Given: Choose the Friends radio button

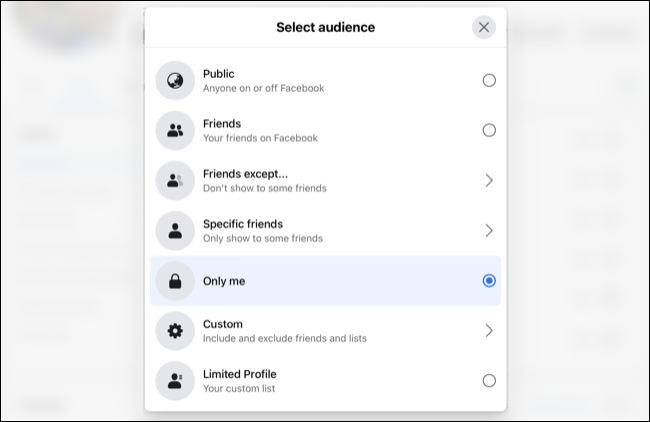Looking at the screenshot, I should tap(489, 130).
